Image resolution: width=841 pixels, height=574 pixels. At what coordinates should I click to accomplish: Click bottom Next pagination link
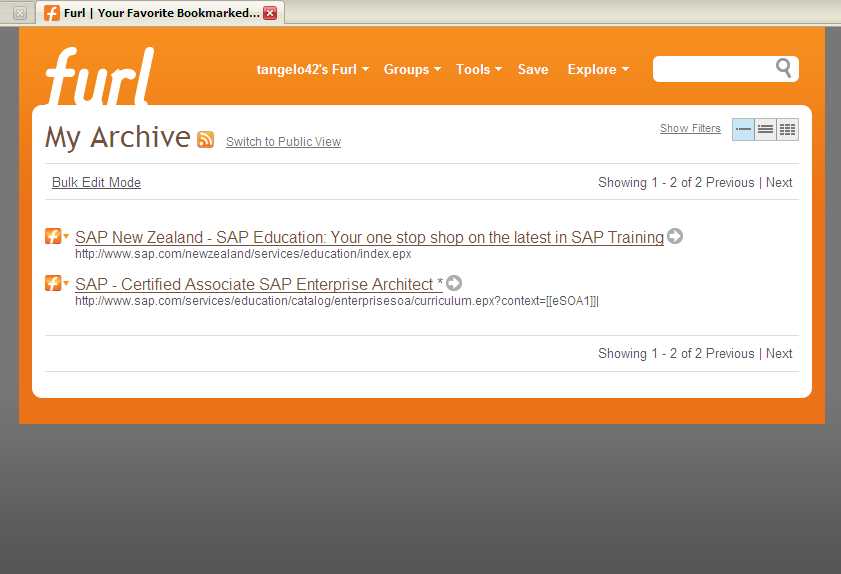click(x=779, y=354)
